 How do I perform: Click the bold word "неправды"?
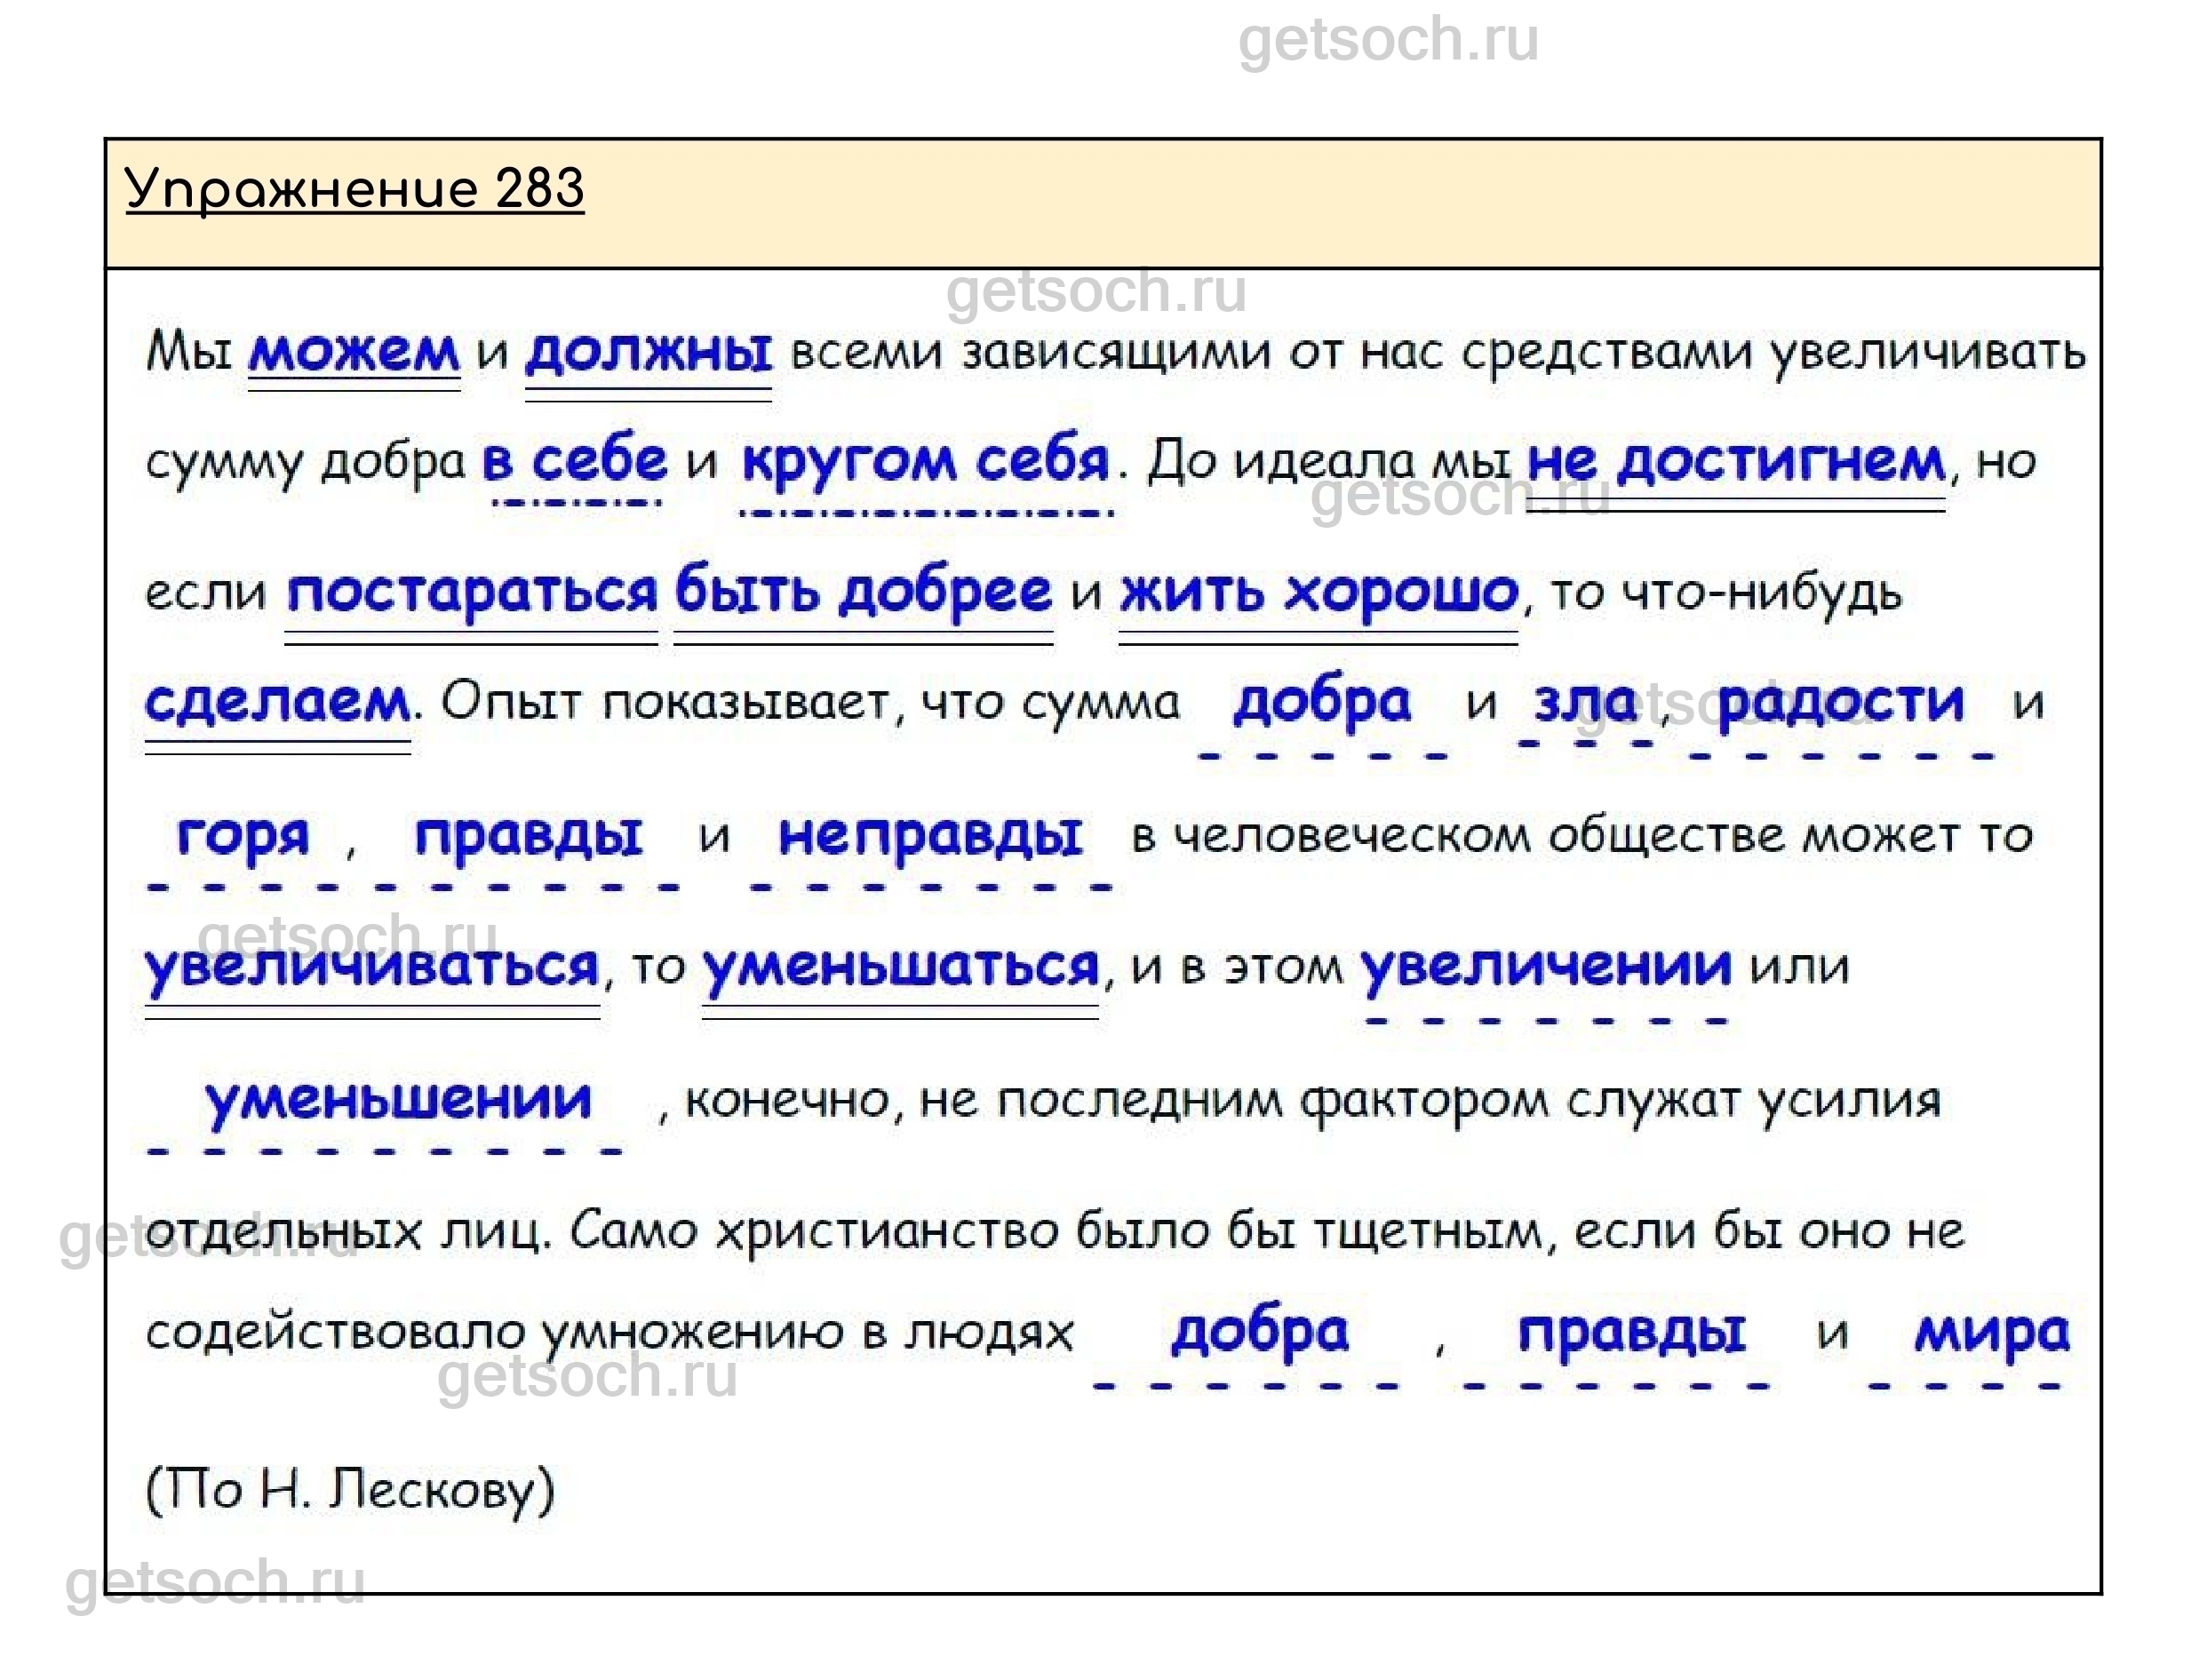930,835
